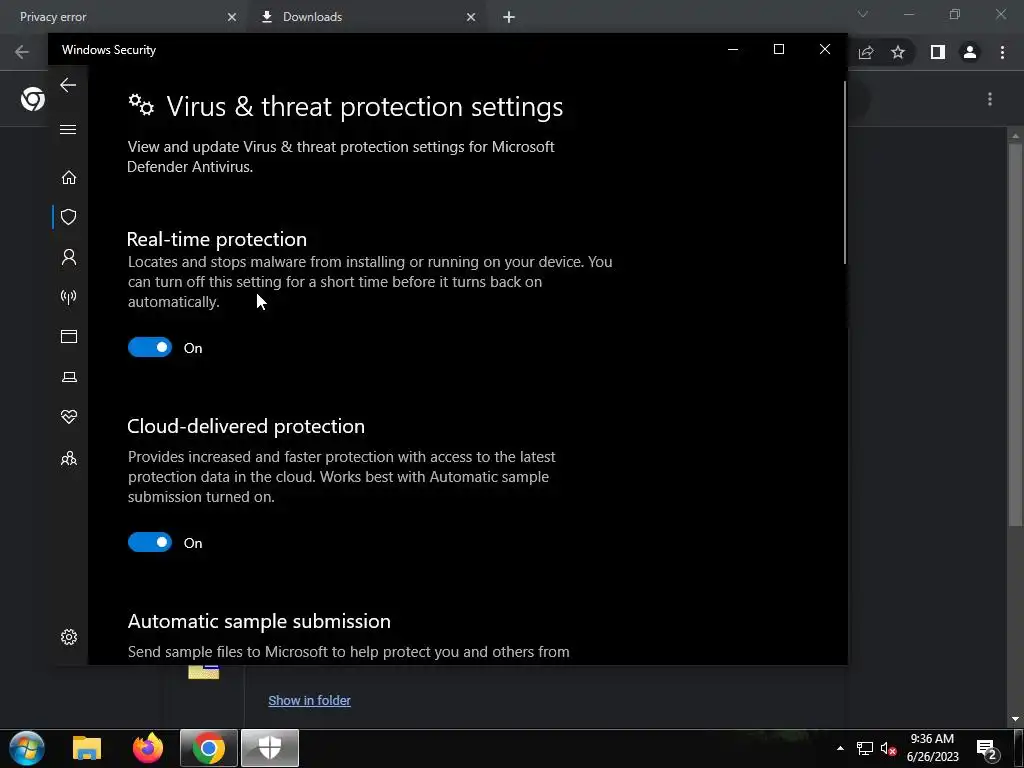Click Chrome's back navigation arrow

(22, 52)
